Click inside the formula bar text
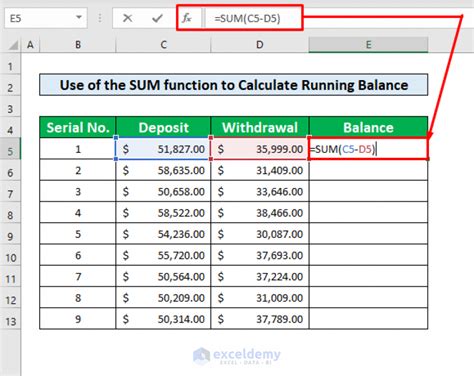 coord(247,18)
